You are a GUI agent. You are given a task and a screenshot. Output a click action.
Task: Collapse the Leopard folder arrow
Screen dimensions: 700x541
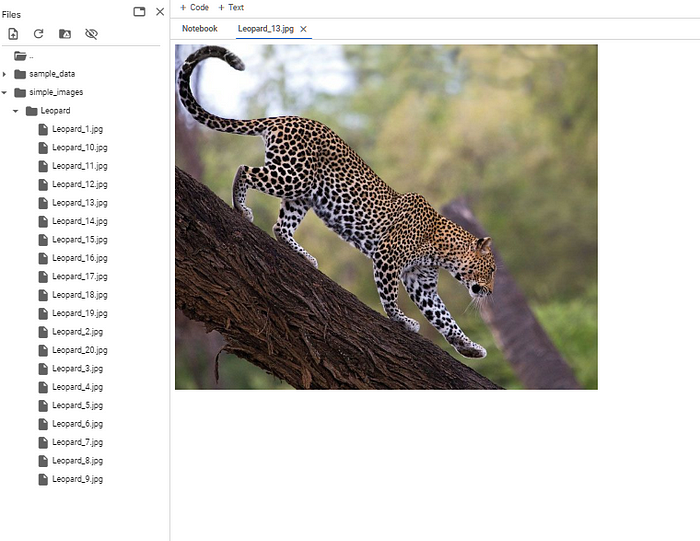pos(16,111)
